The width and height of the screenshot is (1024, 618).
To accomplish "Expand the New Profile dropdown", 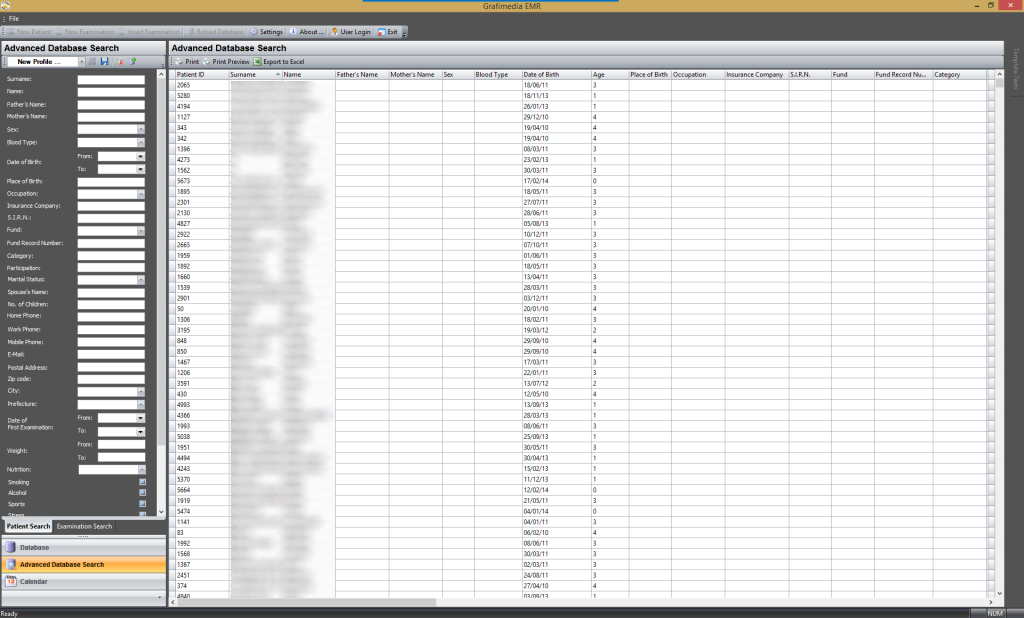I will [81, 62].
